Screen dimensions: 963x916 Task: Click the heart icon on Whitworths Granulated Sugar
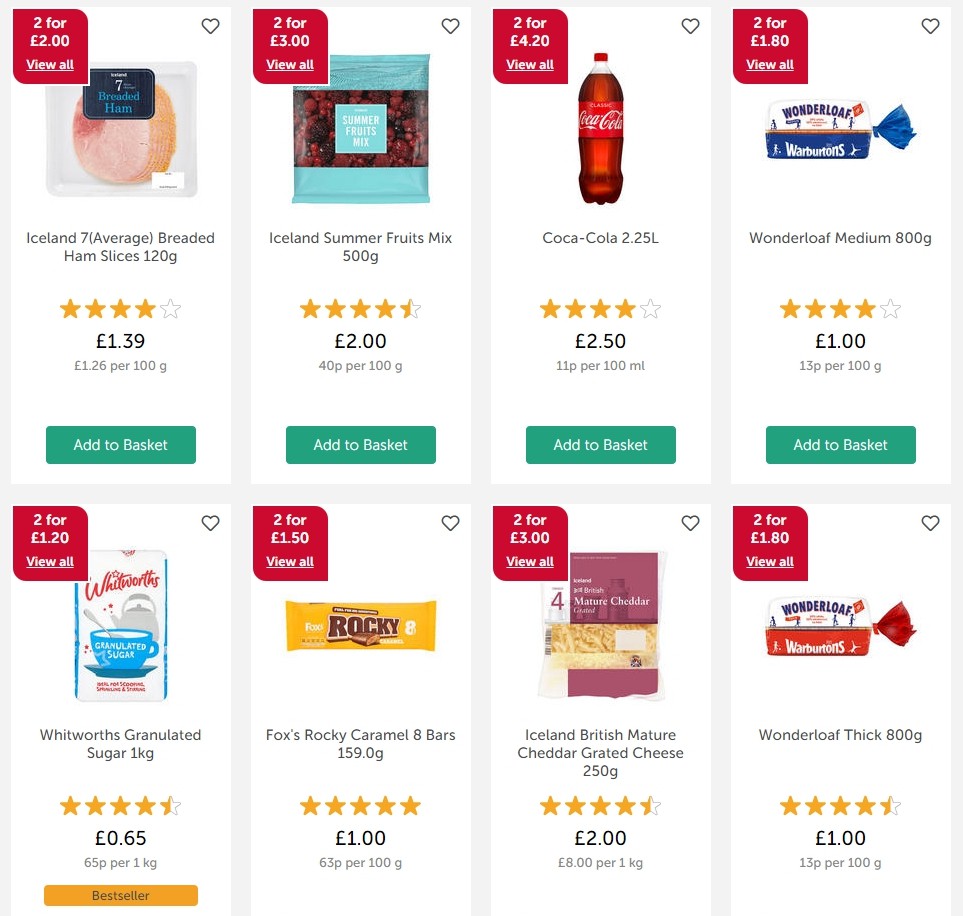pos(210,523)
